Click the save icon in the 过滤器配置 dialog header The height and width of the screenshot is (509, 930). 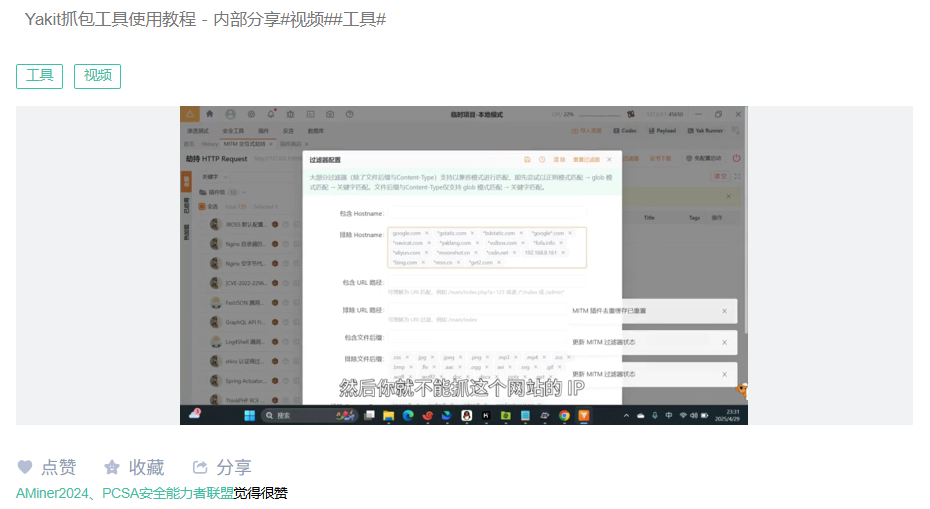[527, 160]
